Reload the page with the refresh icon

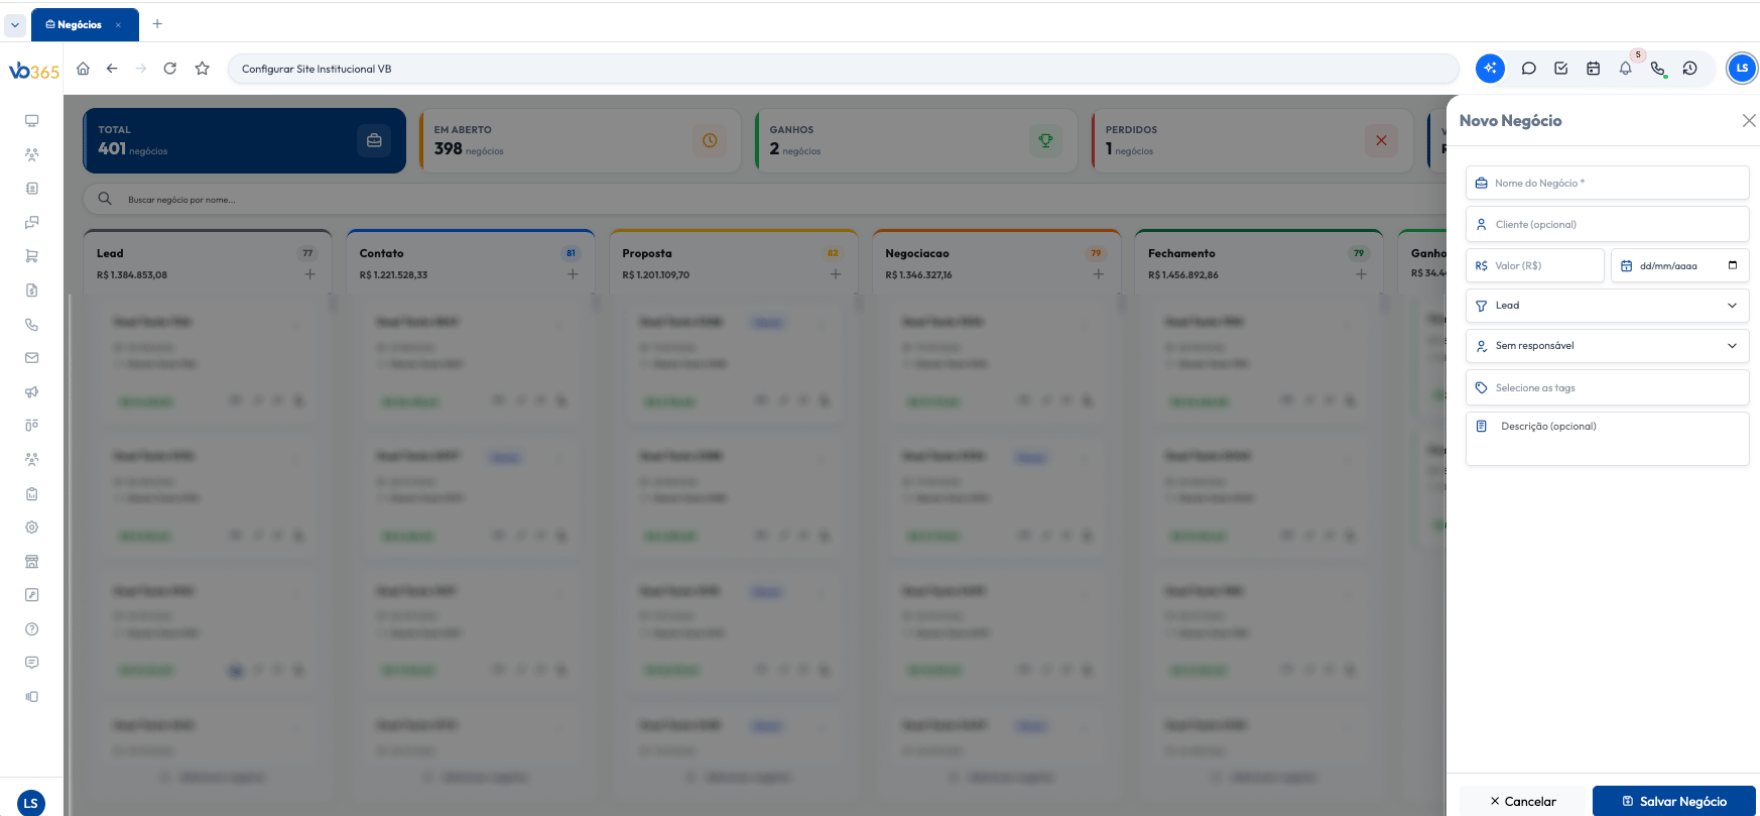click(170, 69)
